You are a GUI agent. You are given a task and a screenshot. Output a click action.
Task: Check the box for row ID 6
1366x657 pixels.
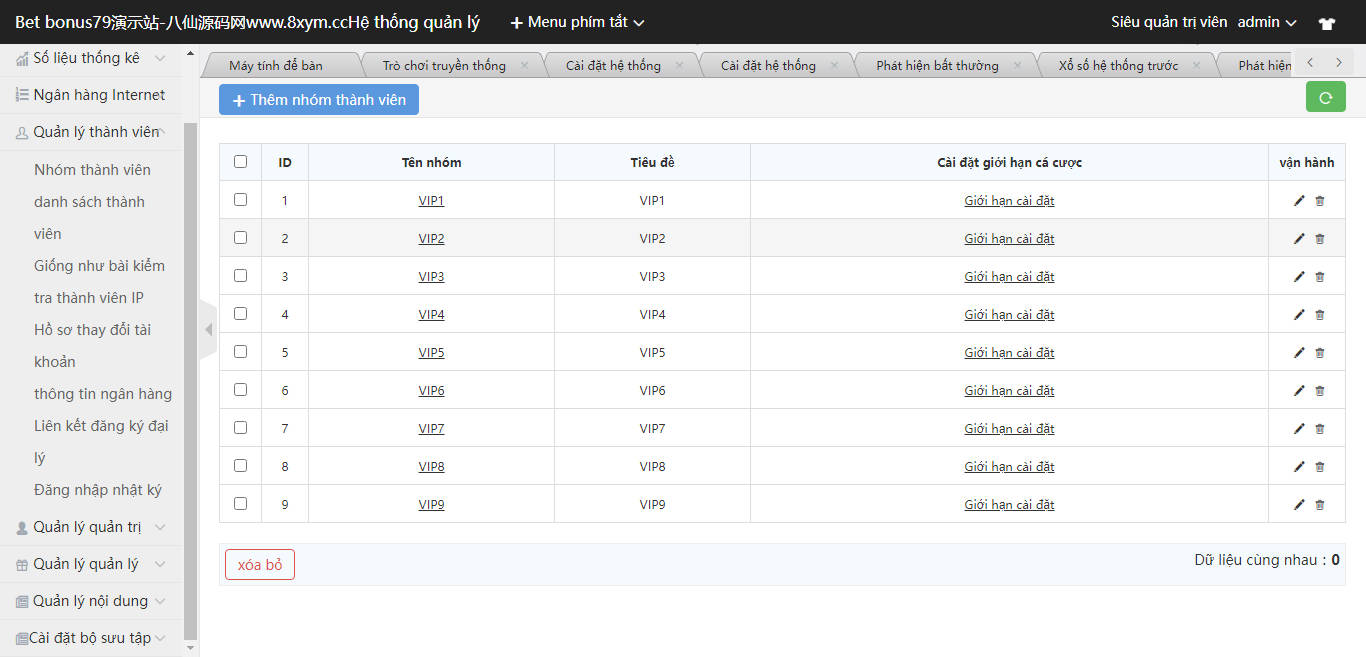click(240, 389)
